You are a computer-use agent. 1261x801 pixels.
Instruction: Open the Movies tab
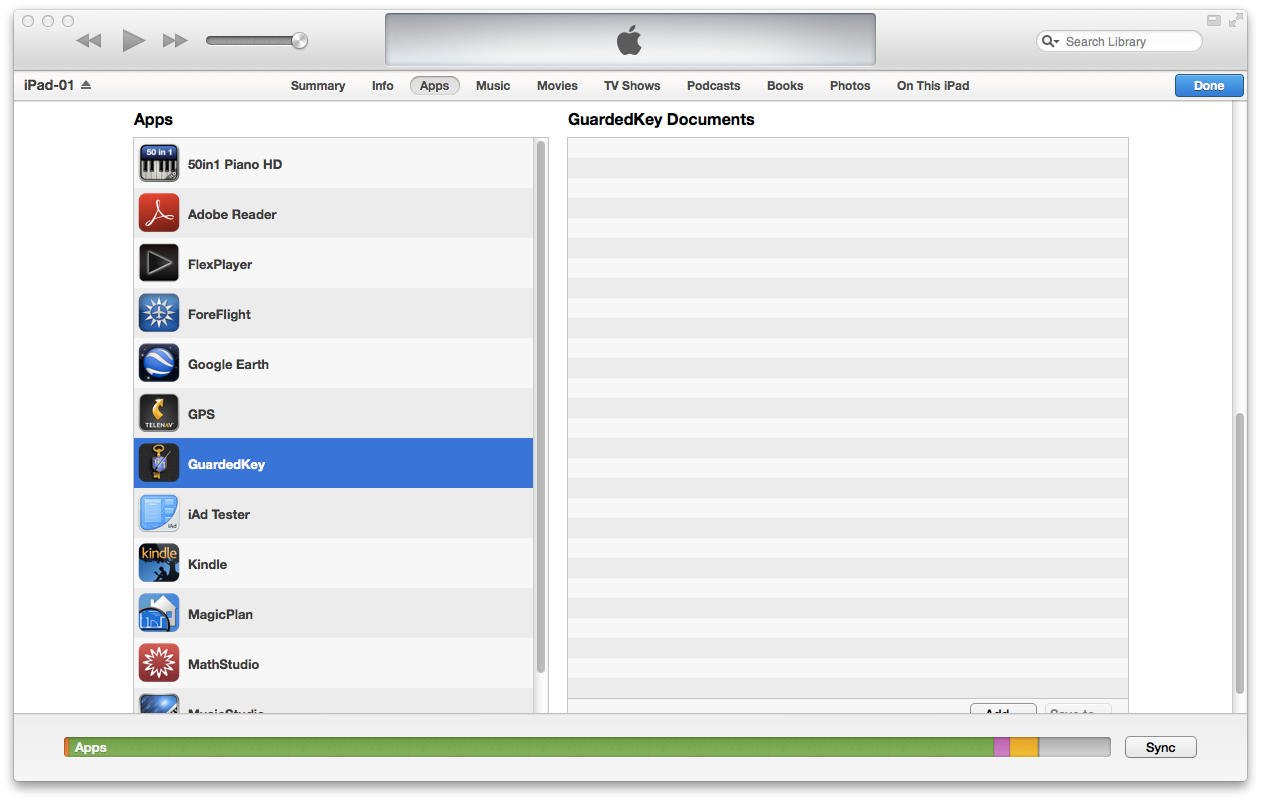pos(557,86)
